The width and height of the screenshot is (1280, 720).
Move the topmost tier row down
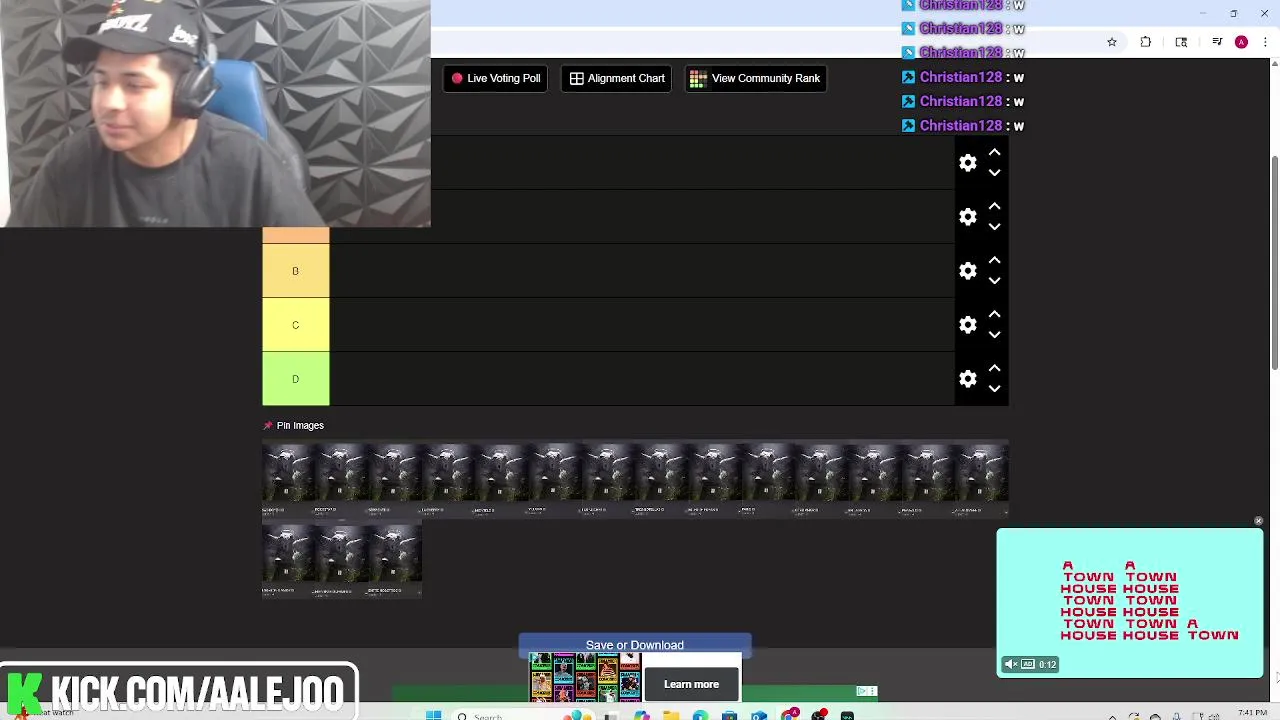click(994, 173)
